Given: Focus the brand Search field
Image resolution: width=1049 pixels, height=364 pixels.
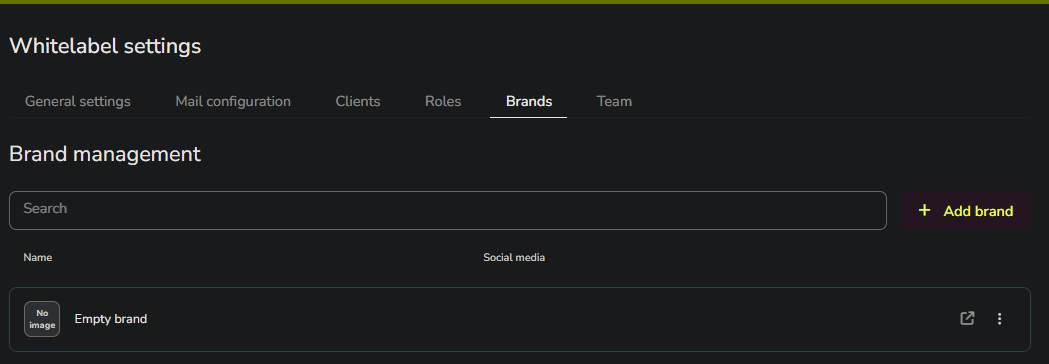Looking at the screenshot, I should click(448, 211).
